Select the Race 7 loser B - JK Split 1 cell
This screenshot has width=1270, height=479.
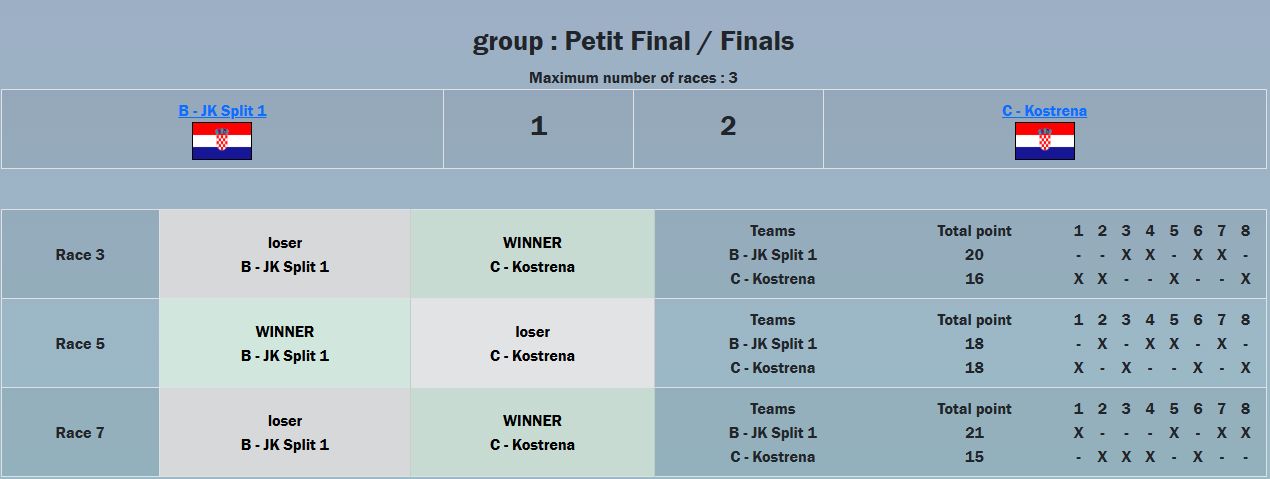pyautogui.click(x=285, y=432)
